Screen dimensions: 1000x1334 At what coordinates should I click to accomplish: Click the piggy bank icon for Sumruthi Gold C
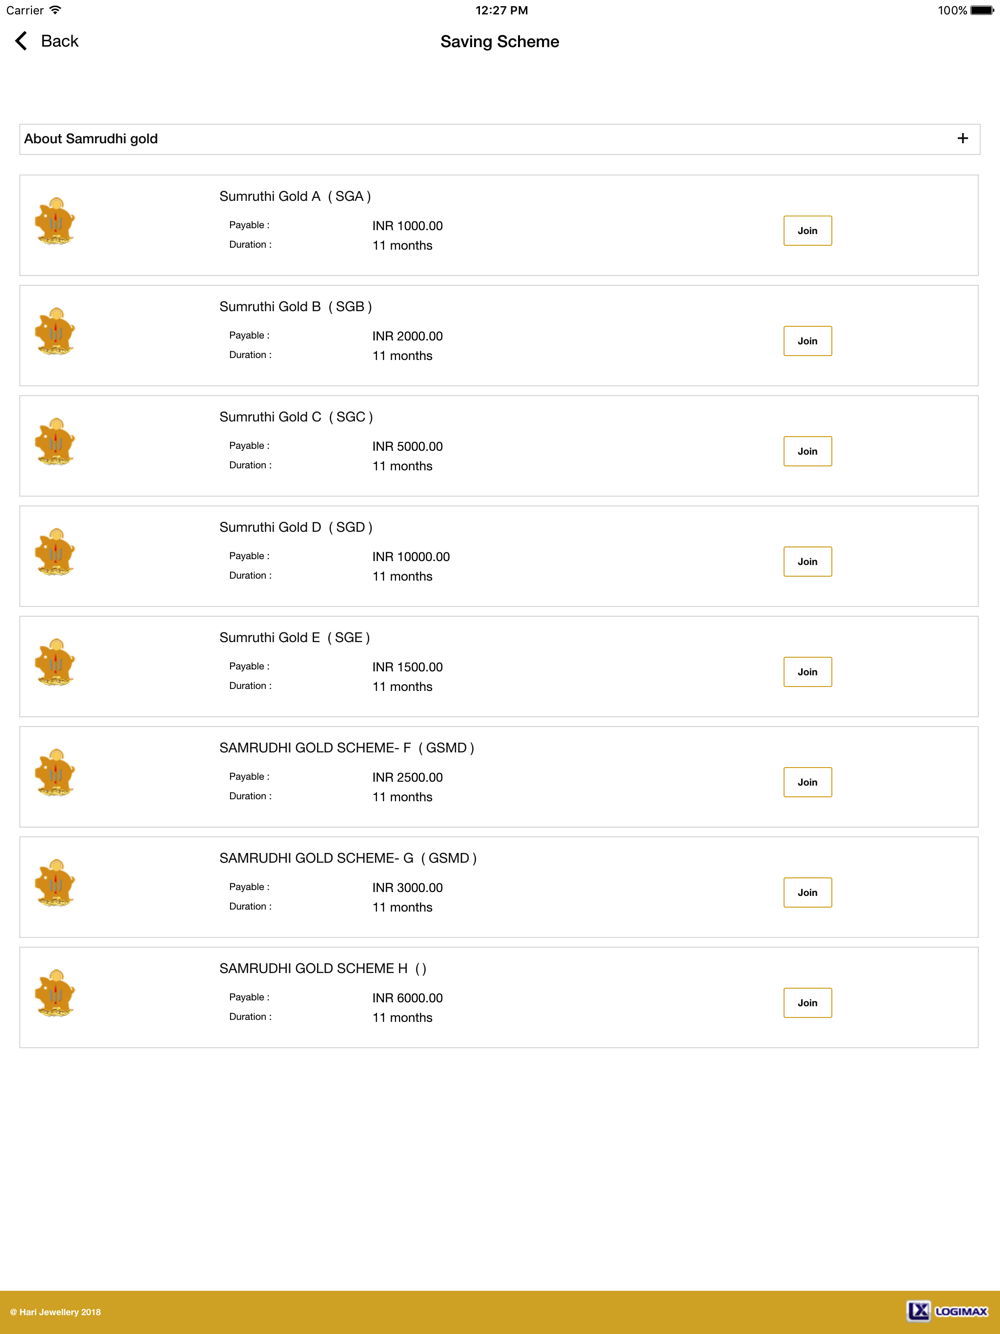point(55,441)
